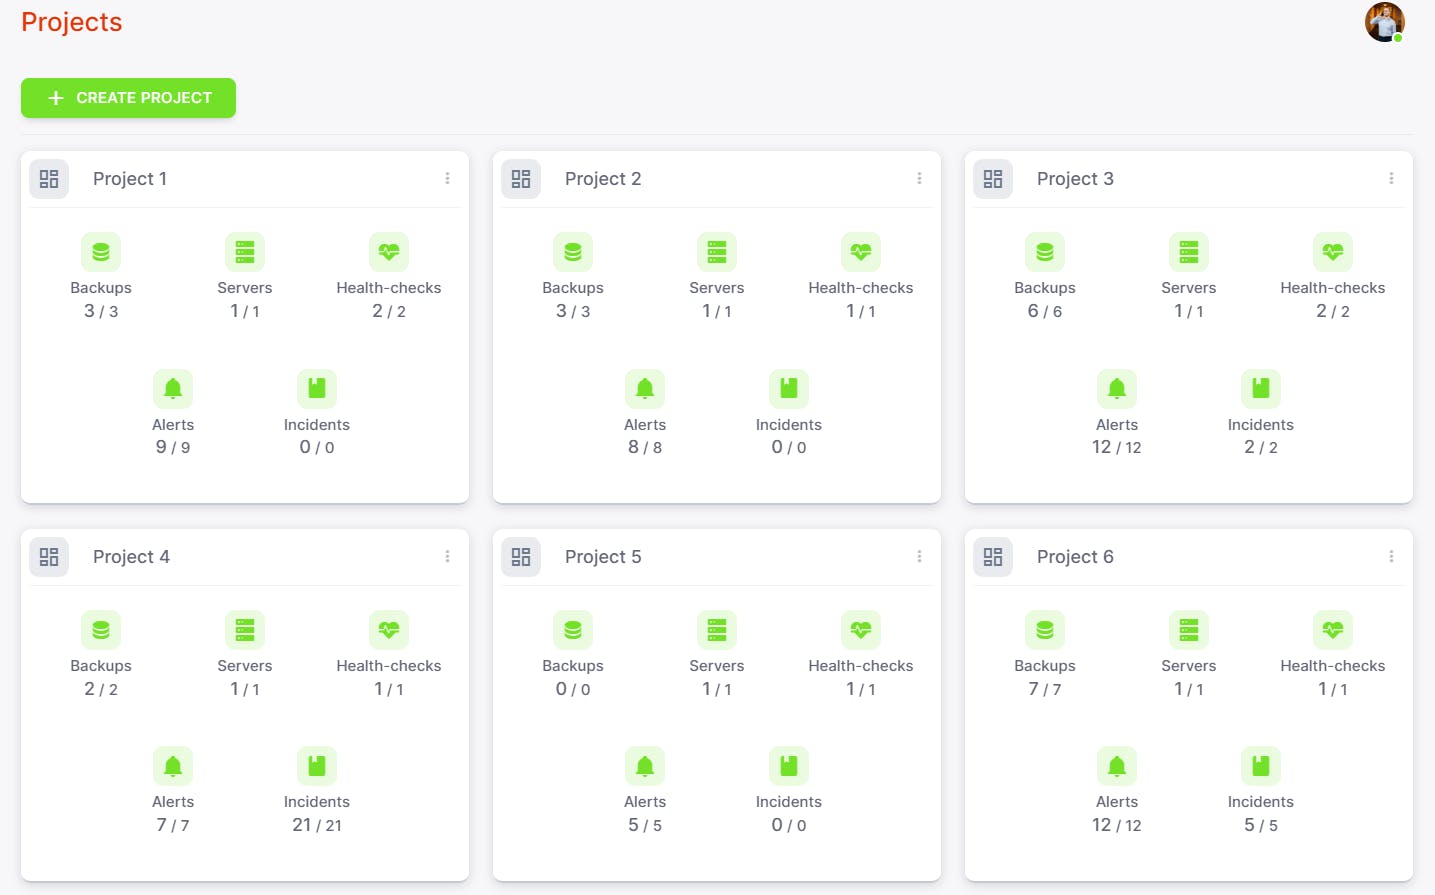Open Project 3 Servers icon
The image size is (1435, 895).
pos(1189,252)
